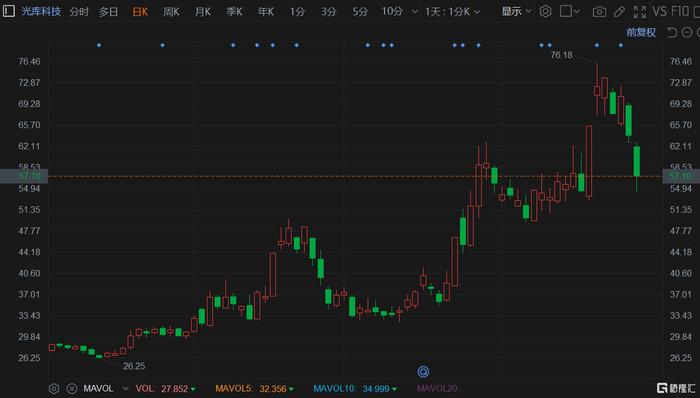The image size is (700, 398).
Task: Toggle MAVOL5 32.356 legend
Action: 254,389
